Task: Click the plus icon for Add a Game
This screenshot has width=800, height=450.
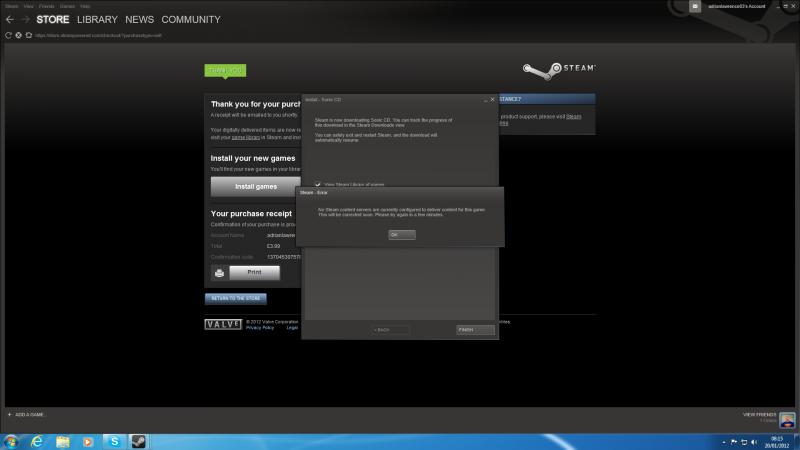Action: 9,414
